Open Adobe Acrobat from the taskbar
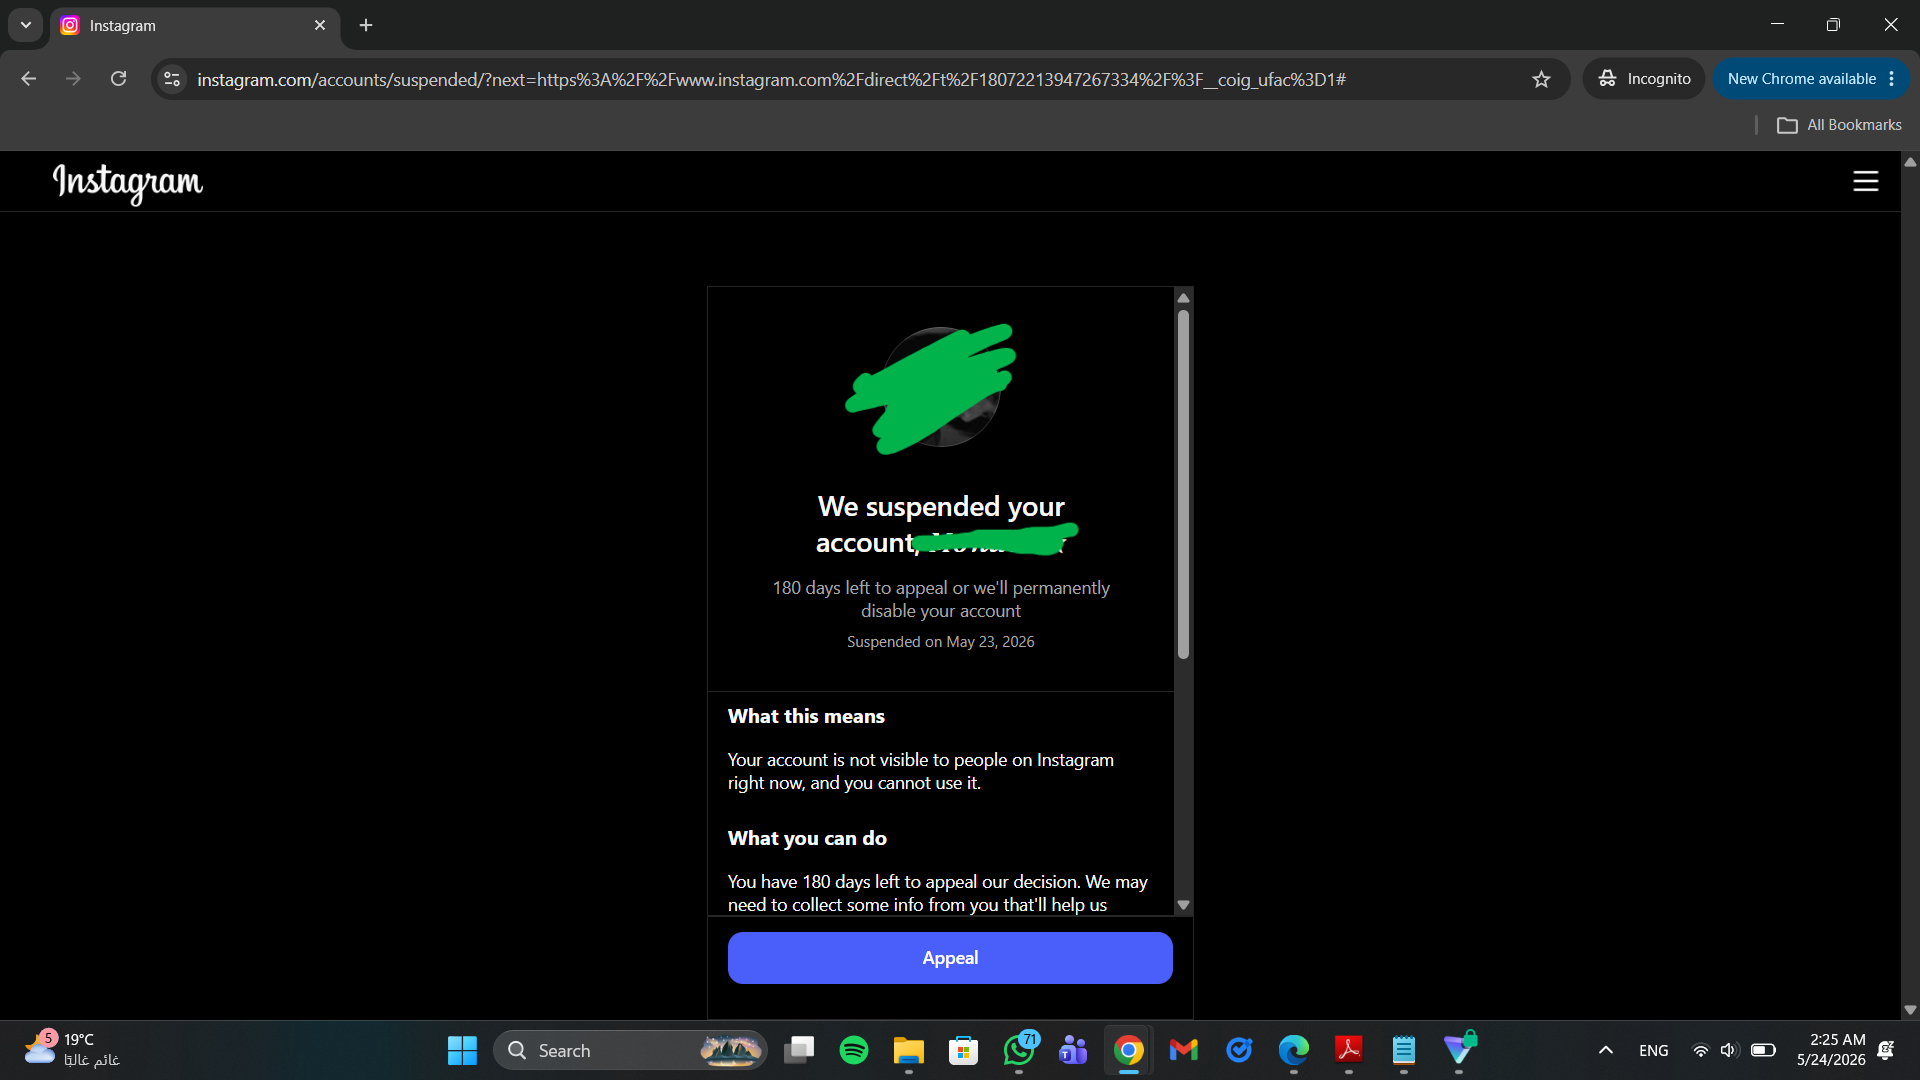The width and height of the screenshot is (1920, 1080). (1349, 1050)
